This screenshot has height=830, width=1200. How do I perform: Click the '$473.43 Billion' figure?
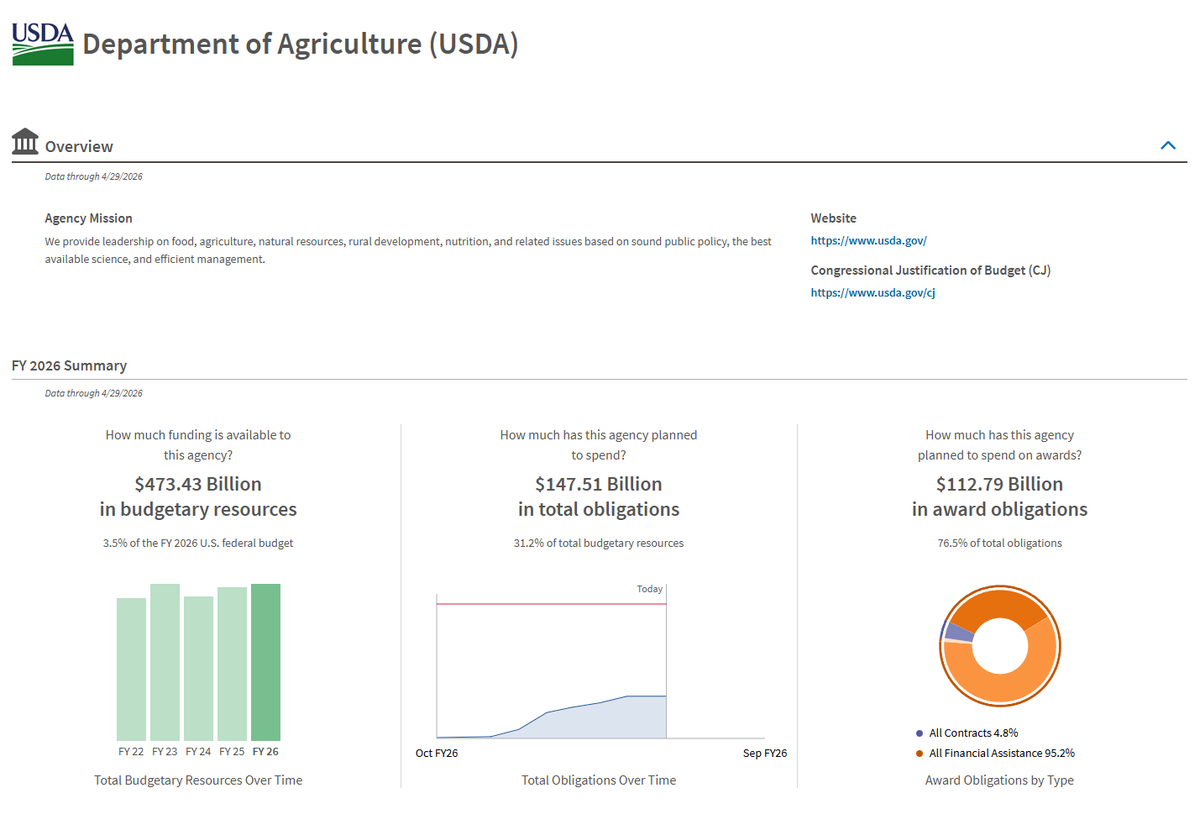[198, 484]
